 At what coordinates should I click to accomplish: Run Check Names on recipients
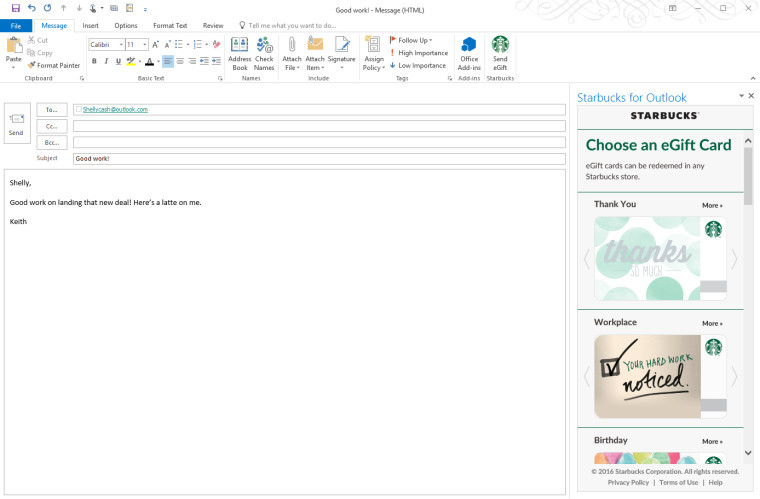click(264, 53)
